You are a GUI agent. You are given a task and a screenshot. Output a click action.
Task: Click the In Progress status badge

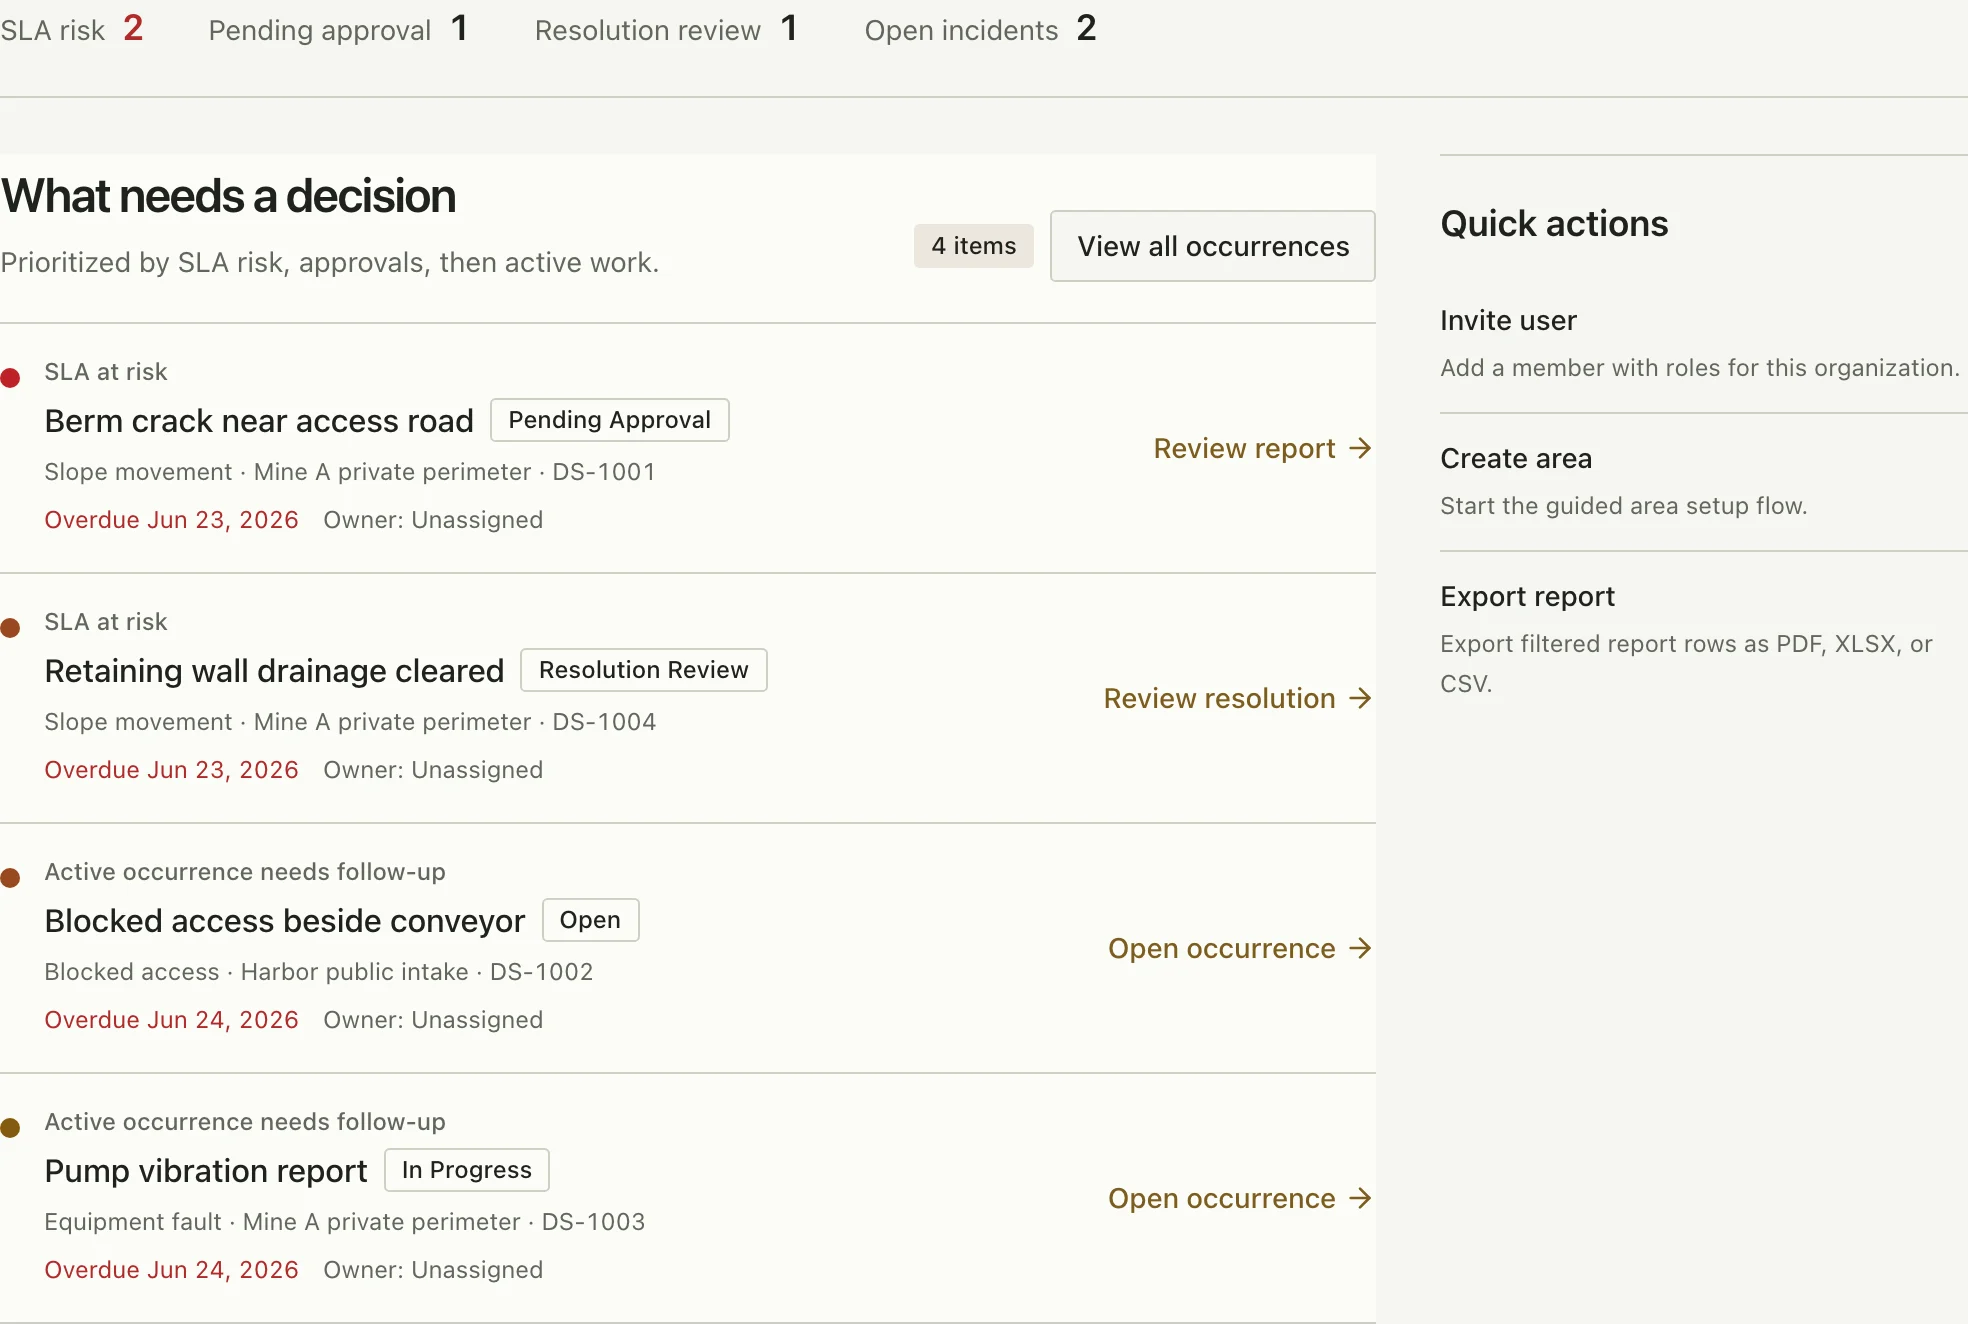click(466, 1170)
